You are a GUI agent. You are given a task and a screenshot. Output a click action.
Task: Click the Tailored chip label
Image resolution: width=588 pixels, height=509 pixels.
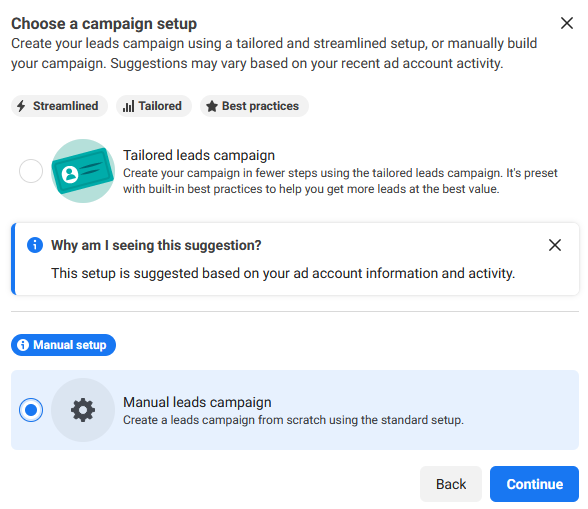click(160, 106)
